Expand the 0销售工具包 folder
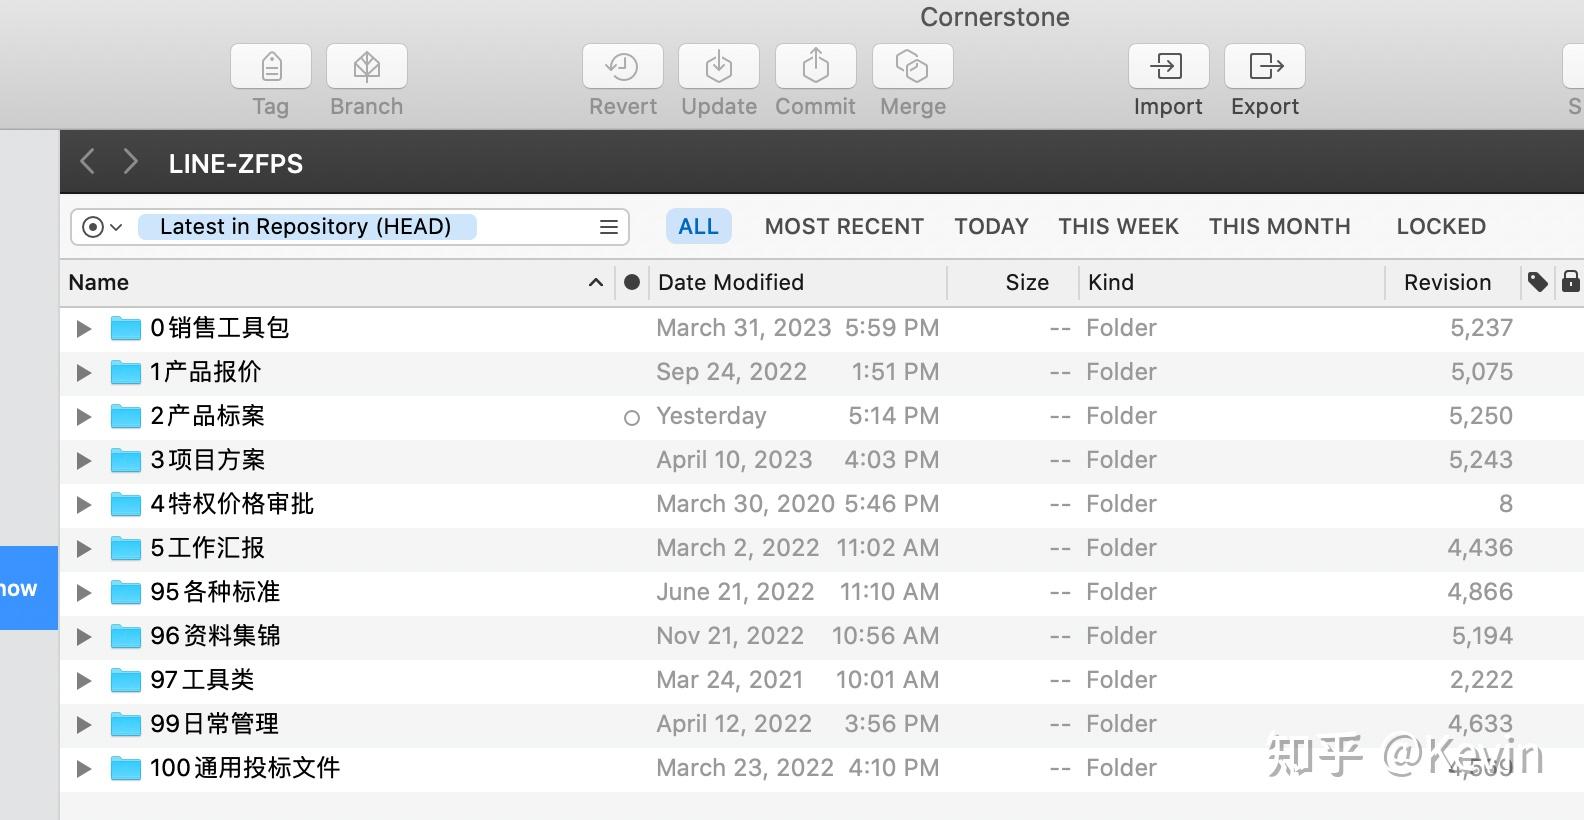The height and width of the screenshot is (820, 1584). click(x=84, y=328)
